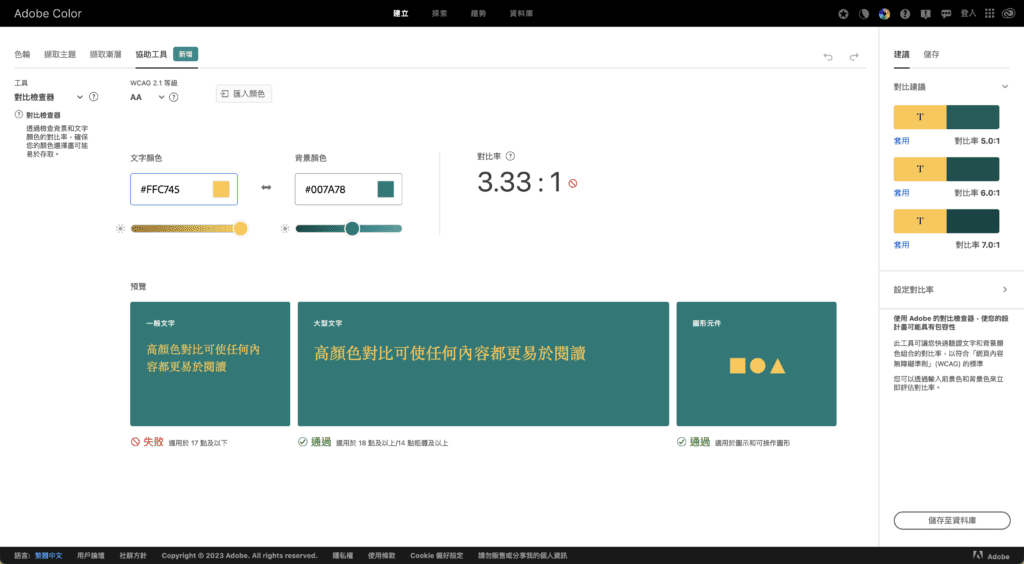Swap text and background colors arrow
The height and width of the screenshot is (564, 1024).
(266, 188)
